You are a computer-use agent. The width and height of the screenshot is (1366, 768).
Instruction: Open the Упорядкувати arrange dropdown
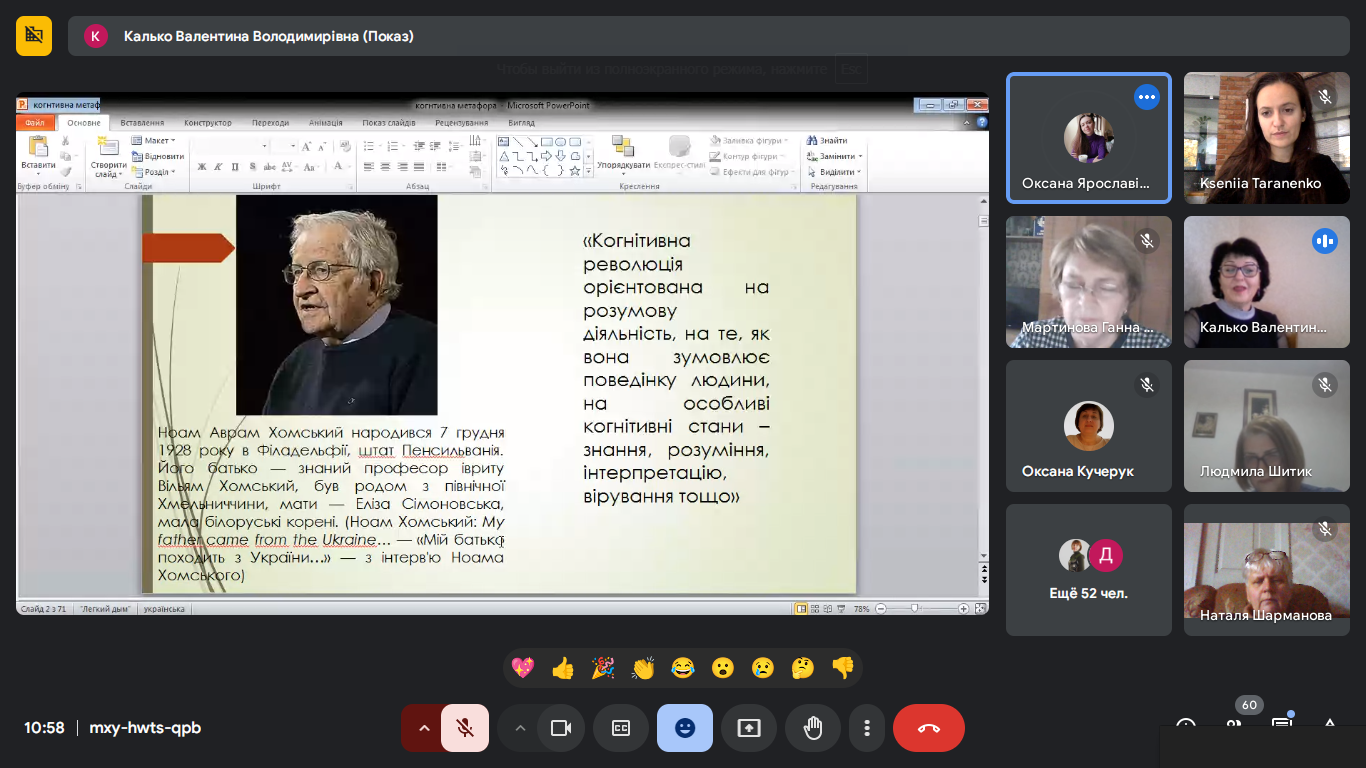click(623, 155)
